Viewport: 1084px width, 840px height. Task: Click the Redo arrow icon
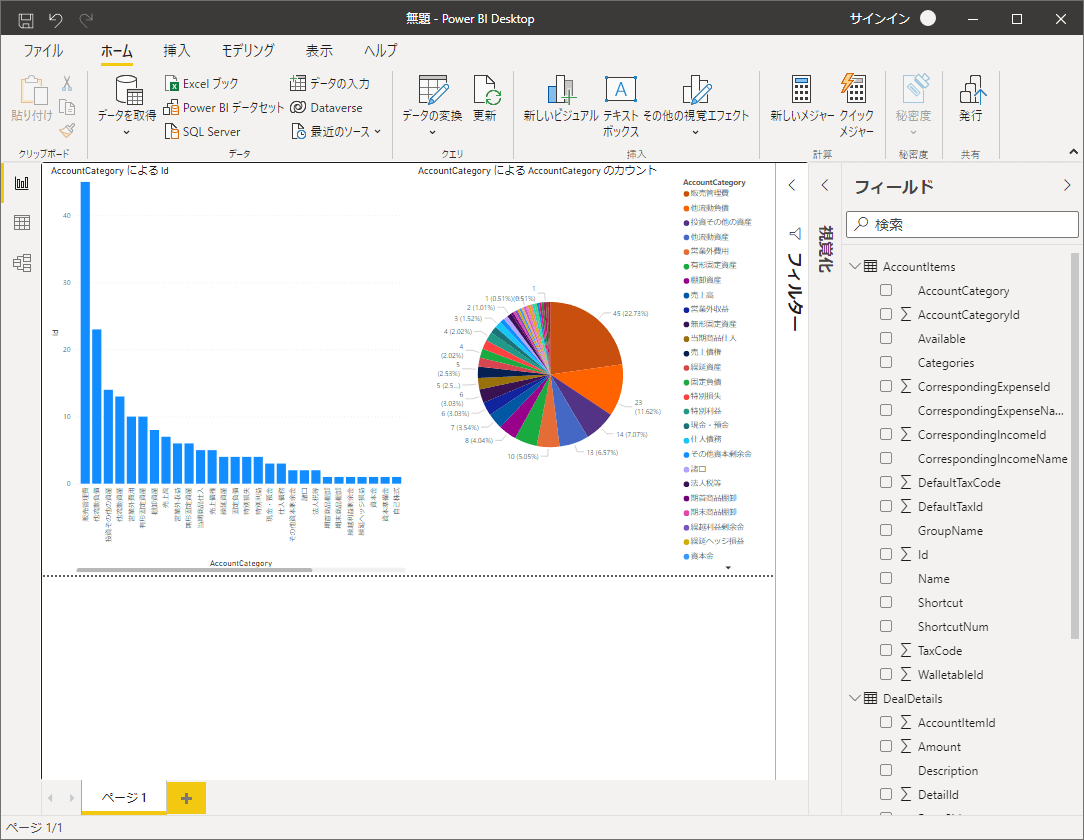point(86,20)
